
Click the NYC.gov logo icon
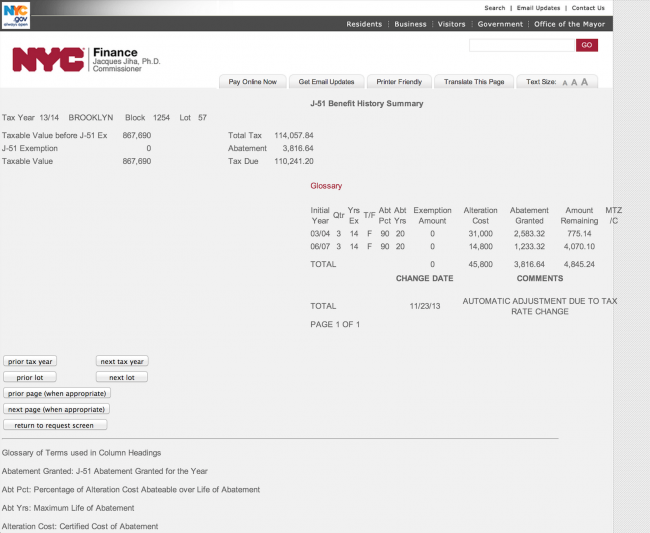point(16,15)
